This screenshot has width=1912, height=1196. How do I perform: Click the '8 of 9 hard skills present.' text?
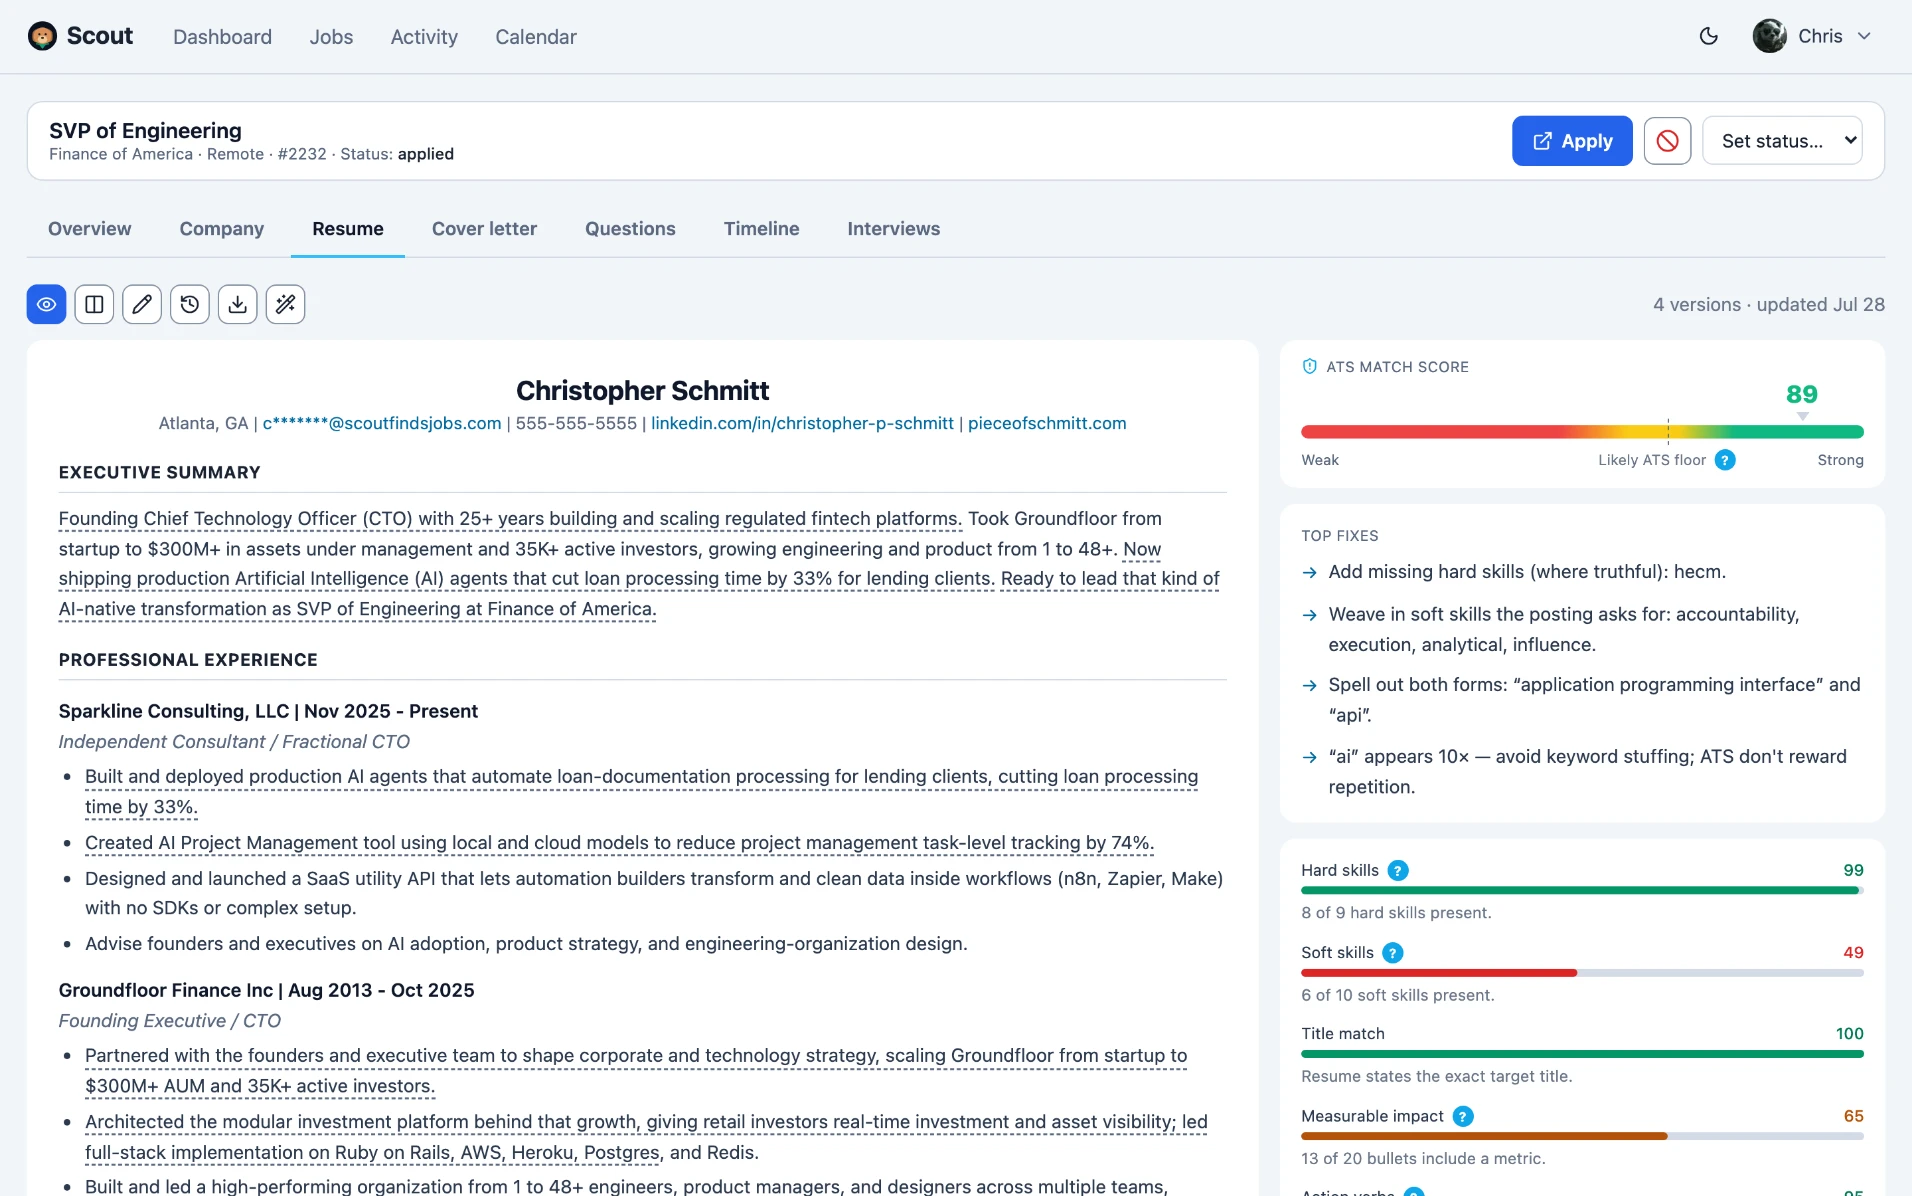pos(1396,913)
